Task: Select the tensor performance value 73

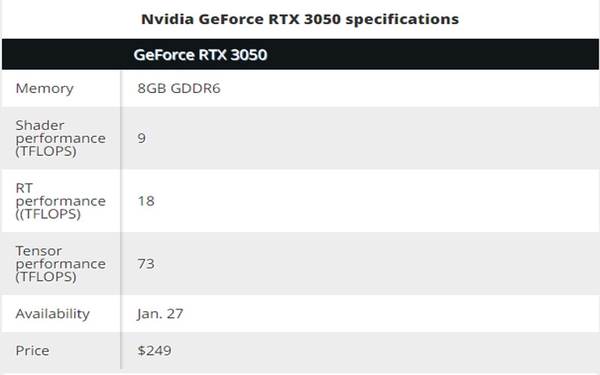Action: 146,264
